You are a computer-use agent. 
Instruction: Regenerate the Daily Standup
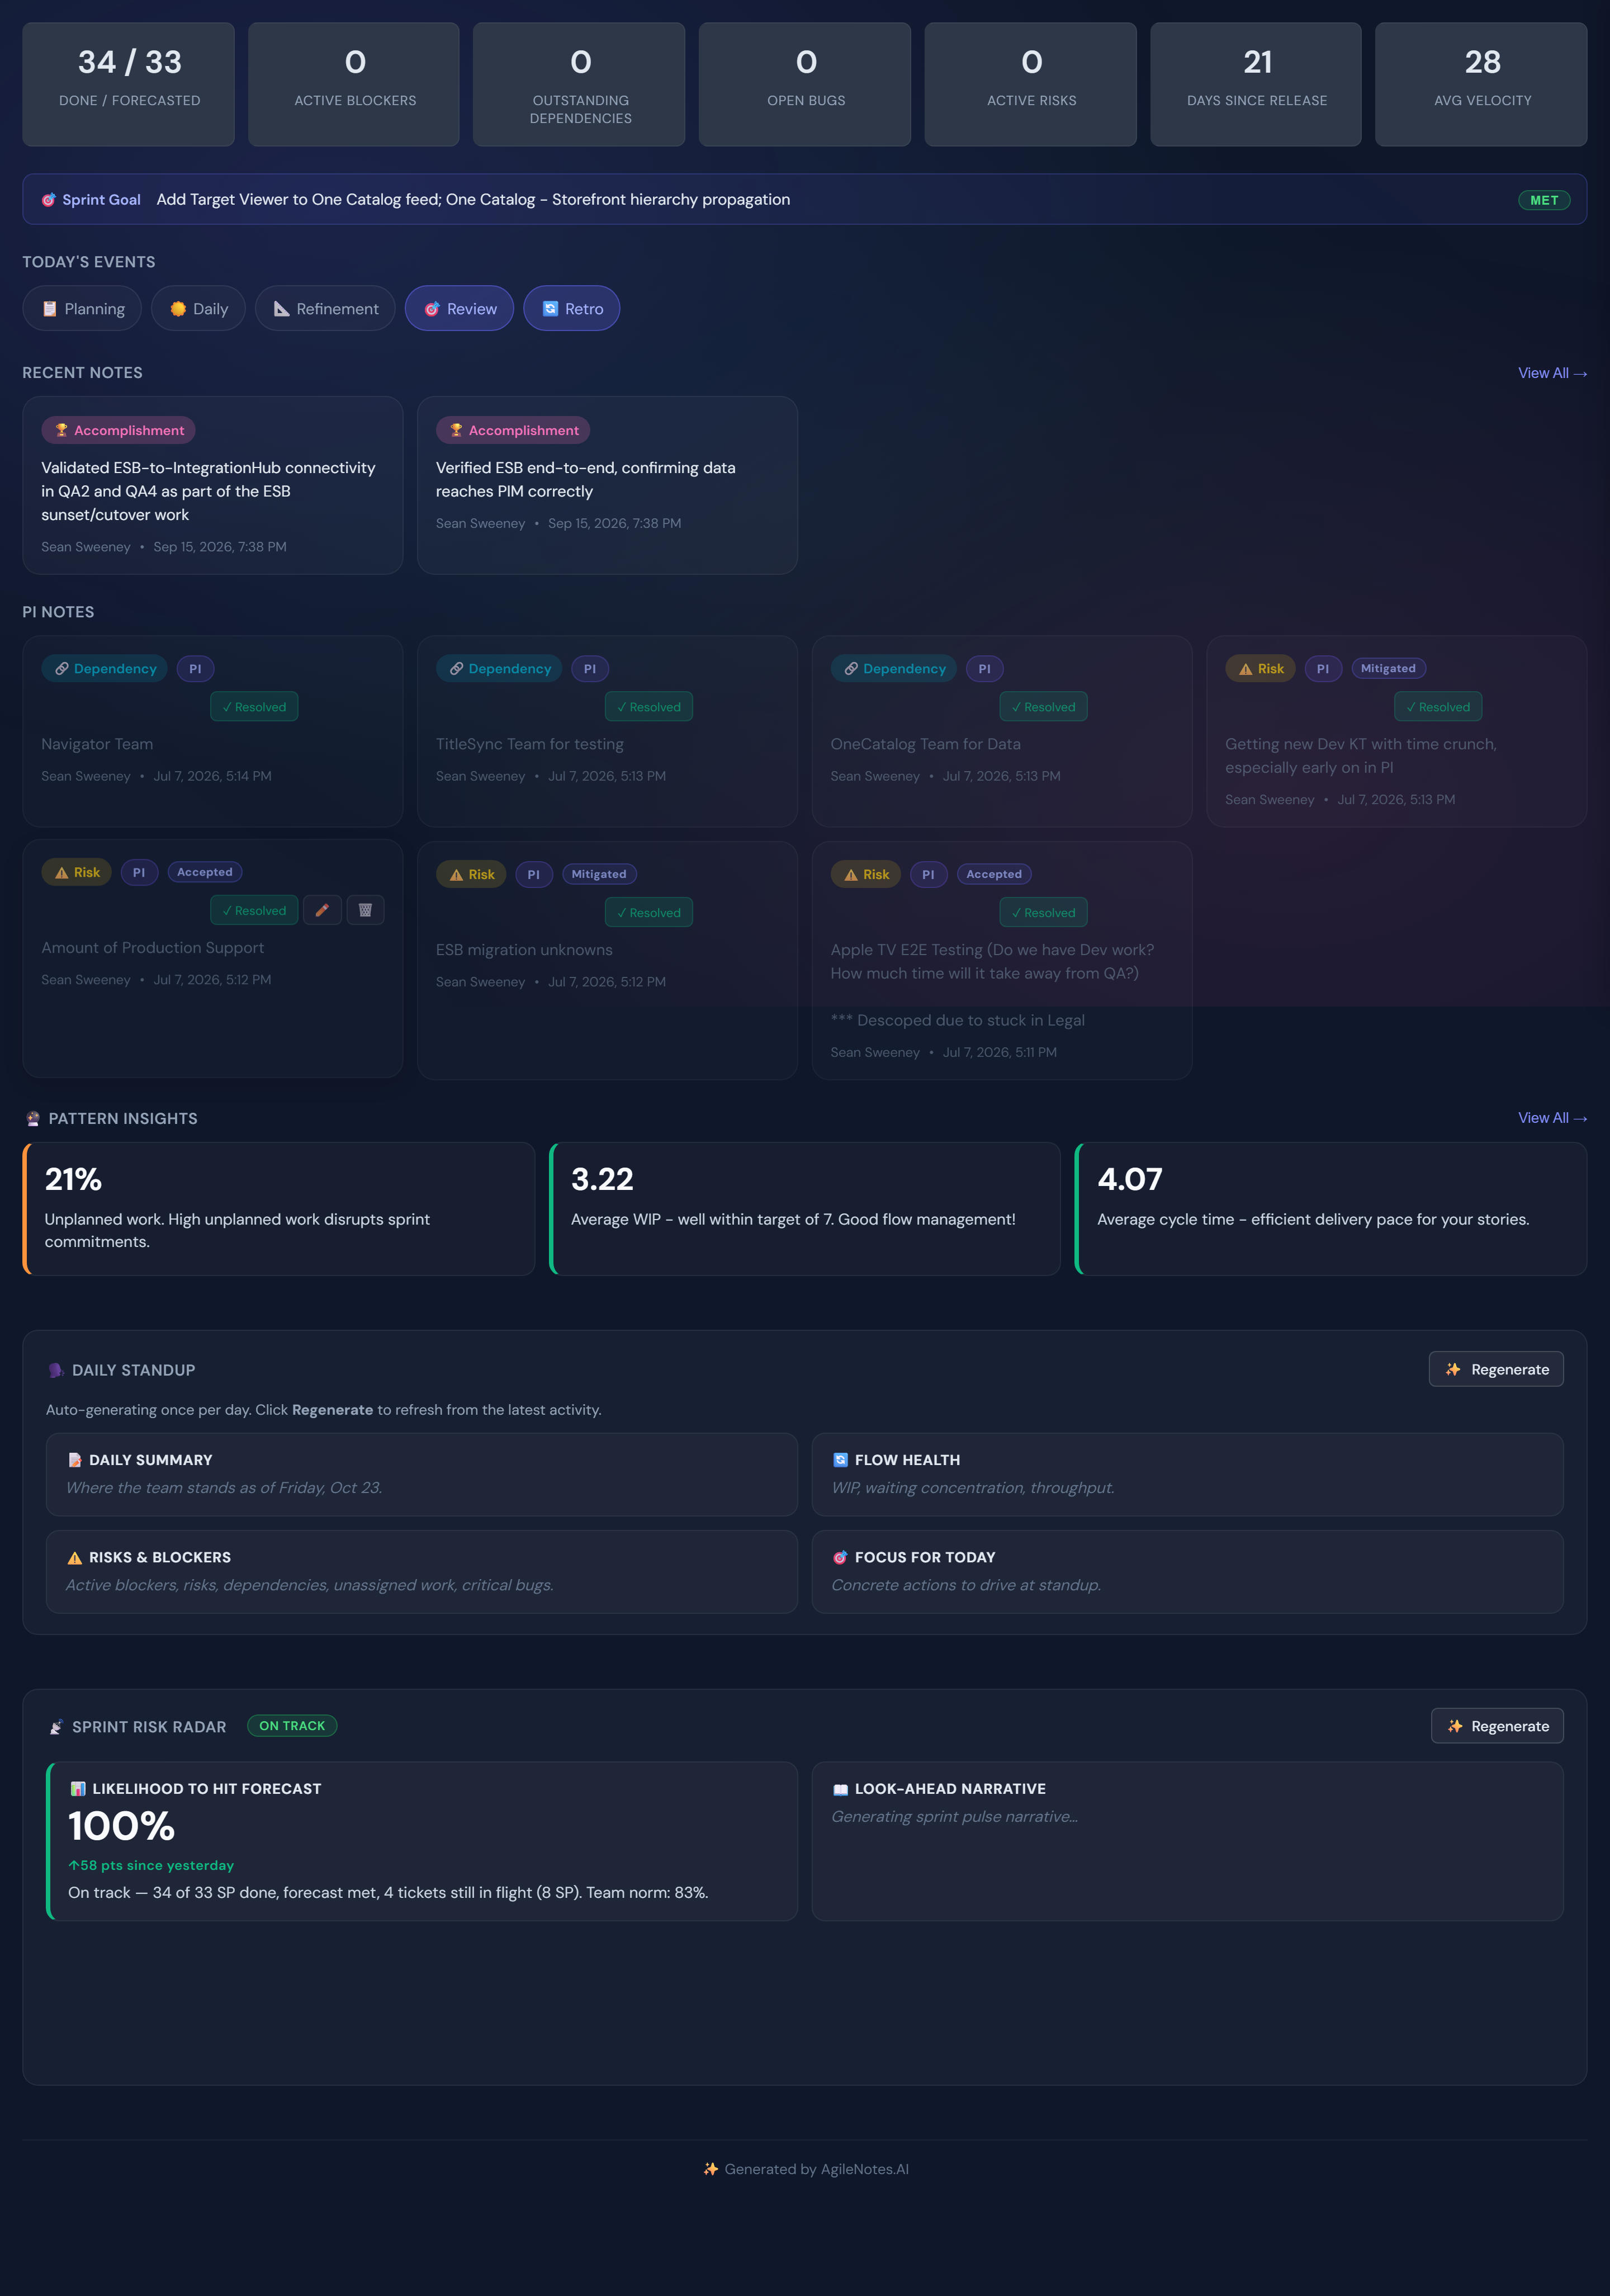click(1496, 1370)
